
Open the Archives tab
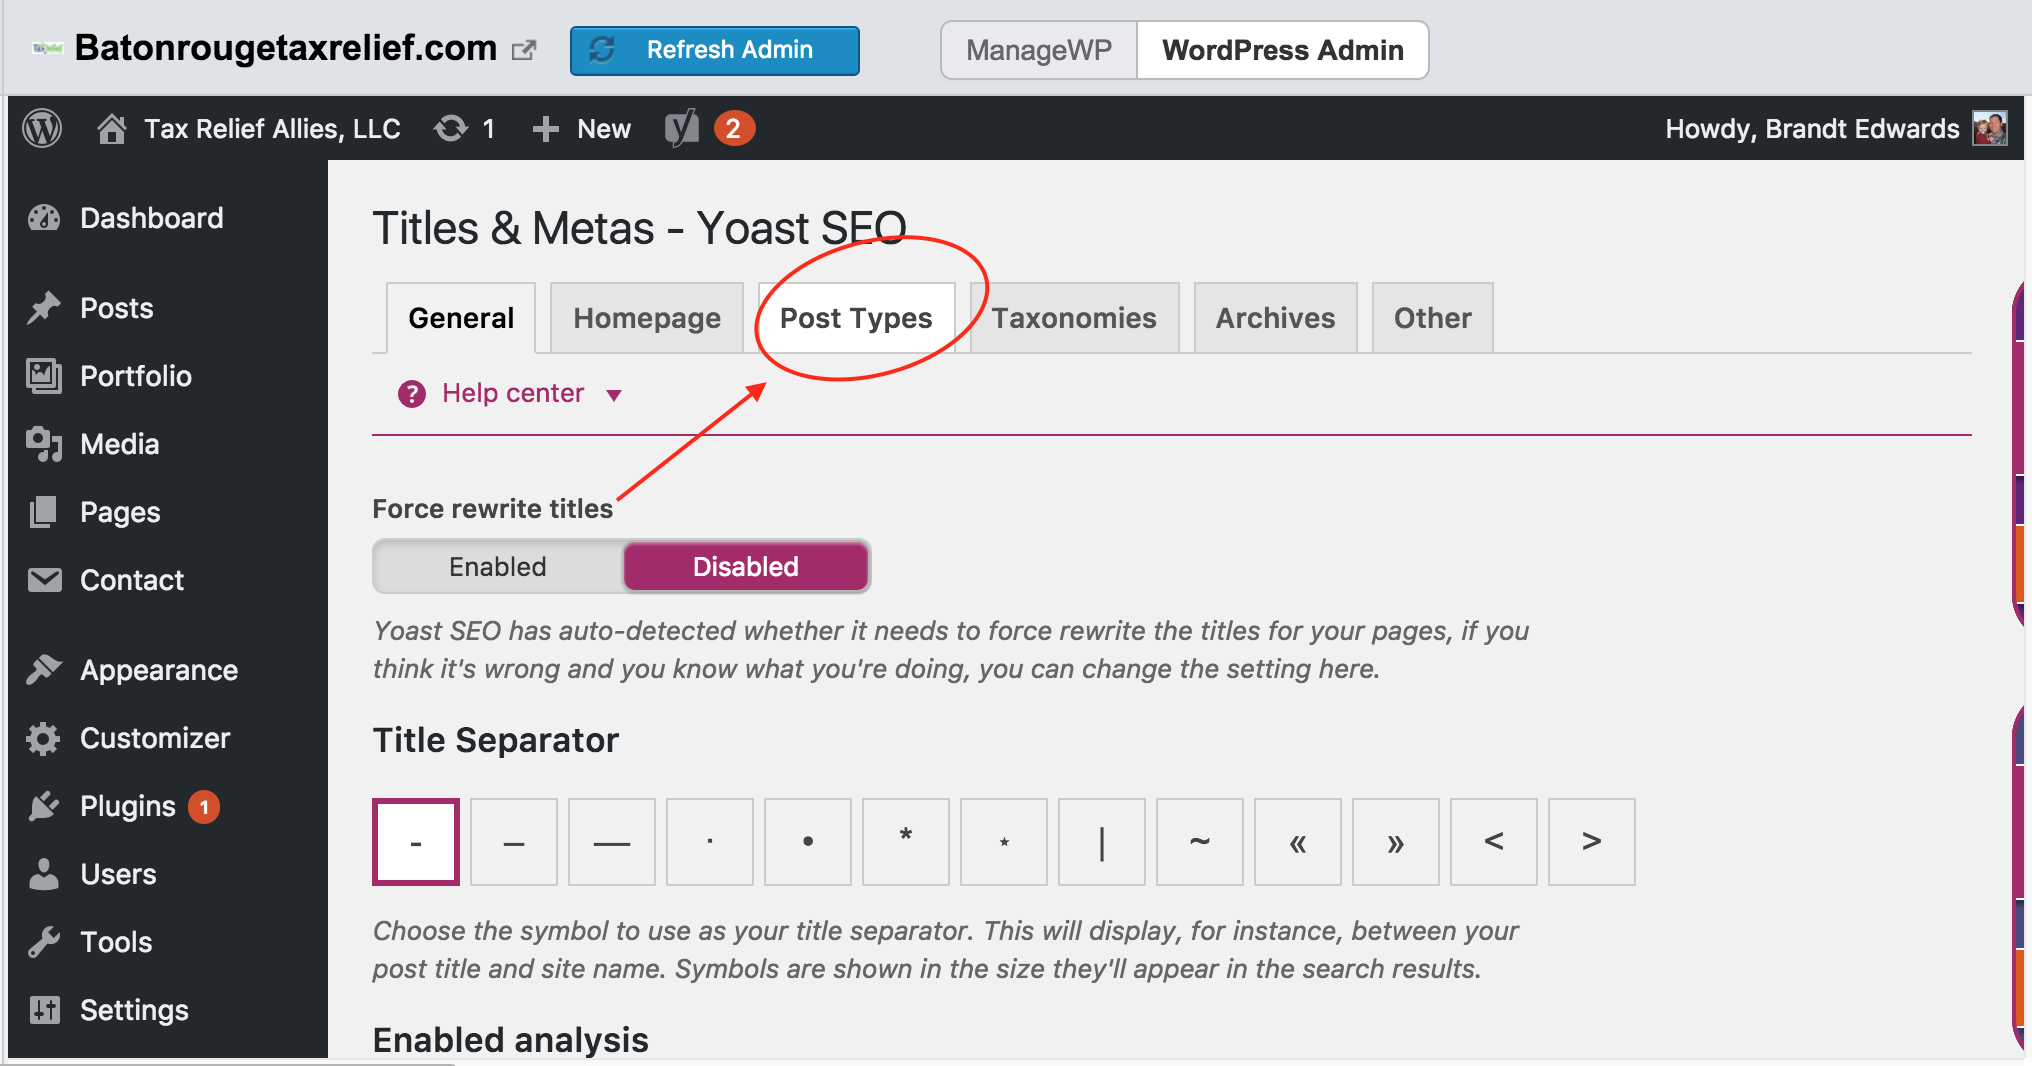point(1276,318)
